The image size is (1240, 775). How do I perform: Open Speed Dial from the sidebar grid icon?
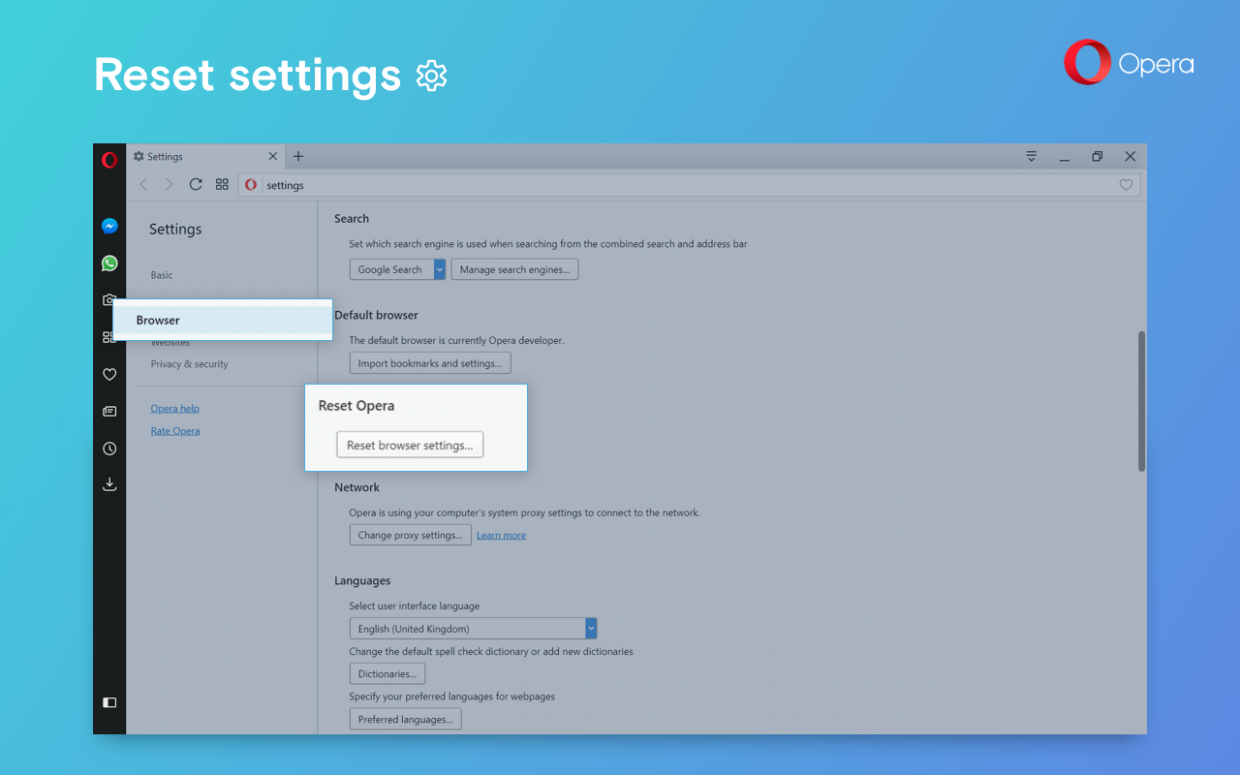click(109, 337)
